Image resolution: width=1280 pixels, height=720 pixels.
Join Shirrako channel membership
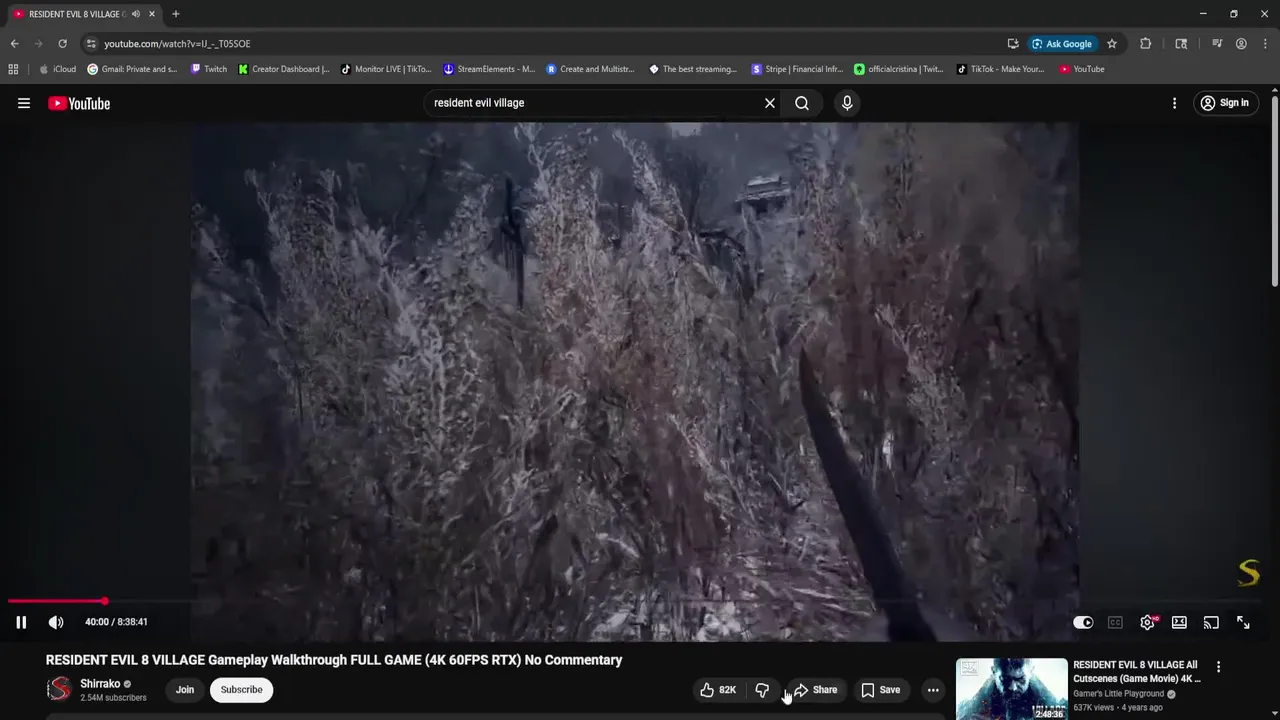185,690
